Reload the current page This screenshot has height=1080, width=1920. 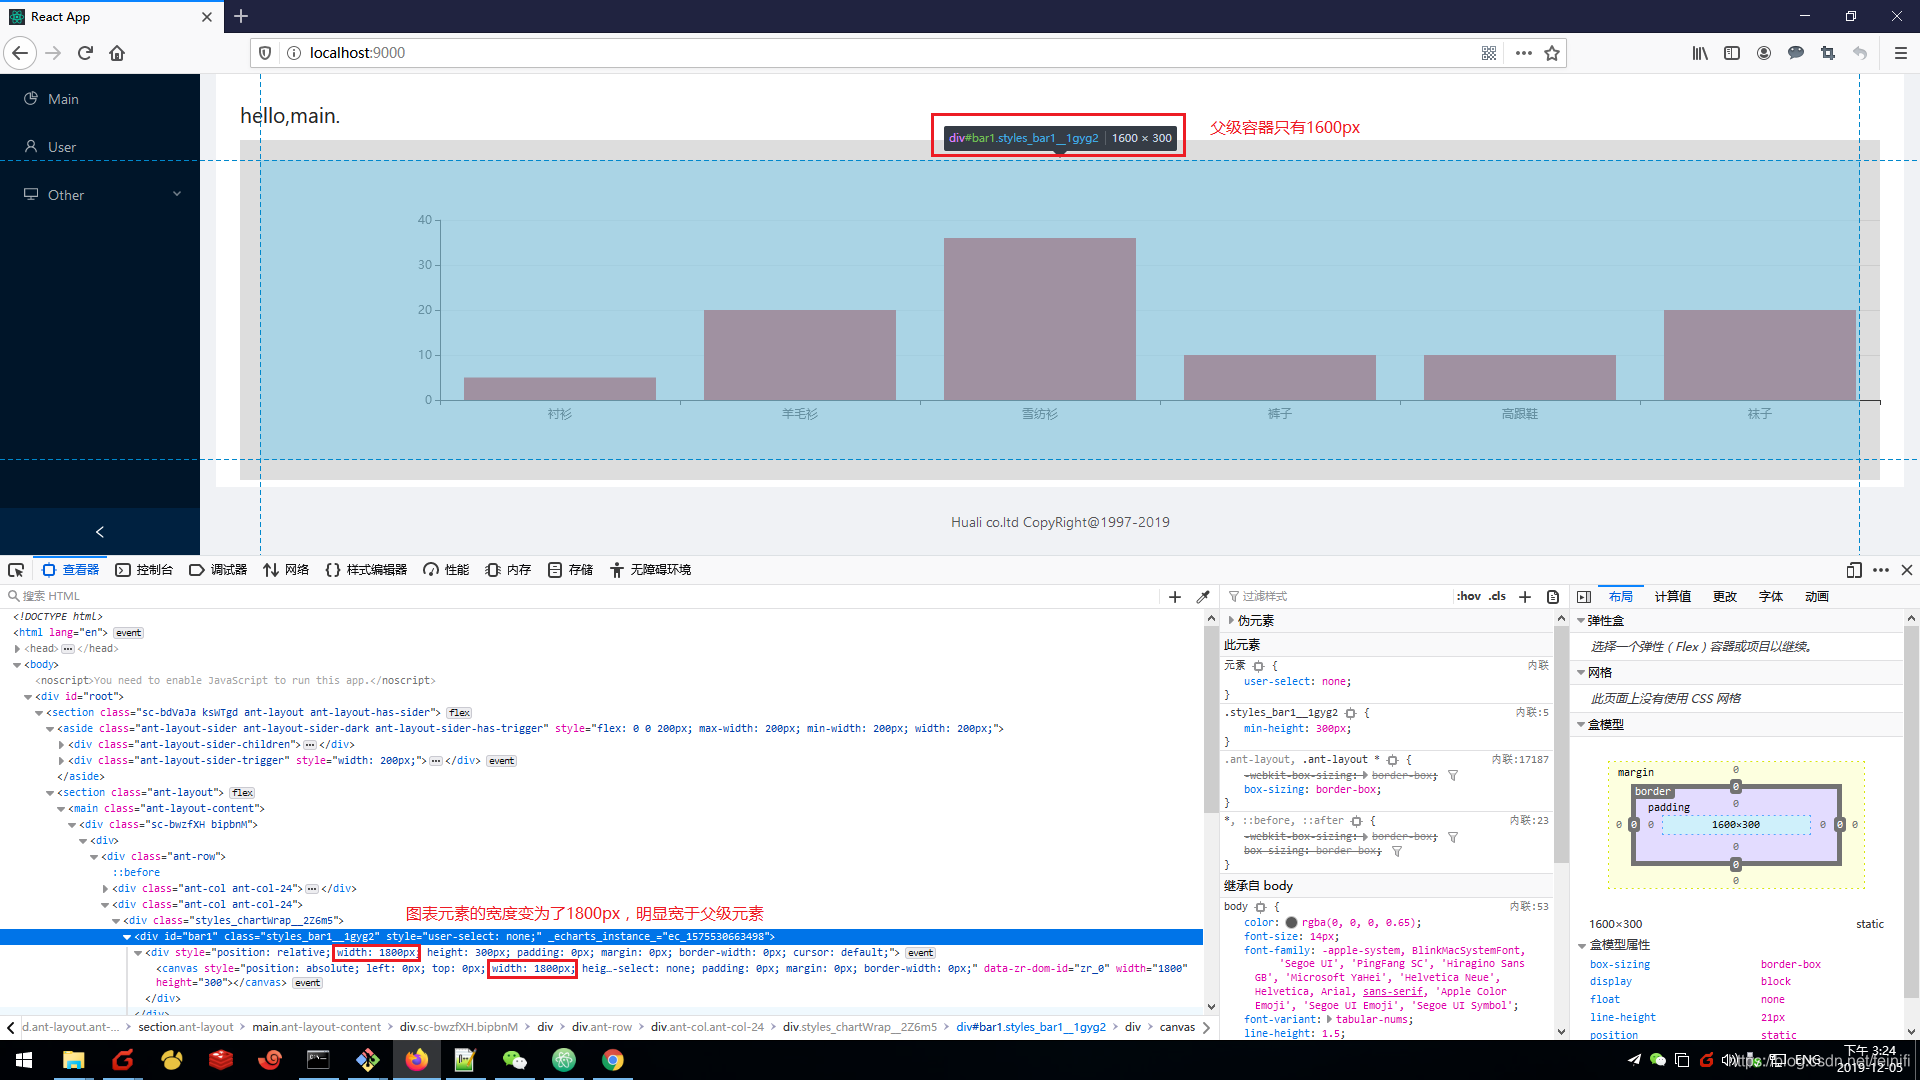coord(85,53)
